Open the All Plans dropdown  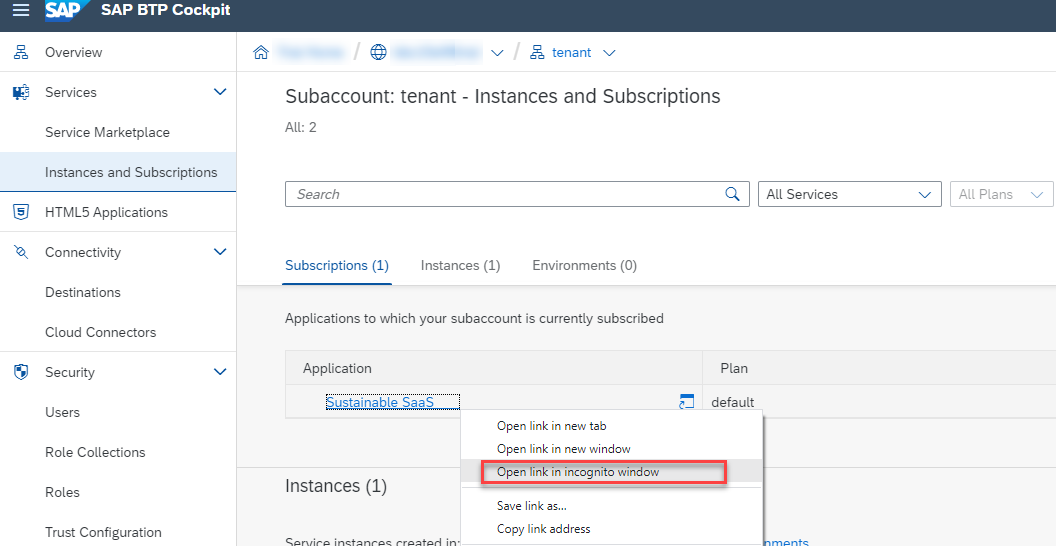tap(1001, 194)
